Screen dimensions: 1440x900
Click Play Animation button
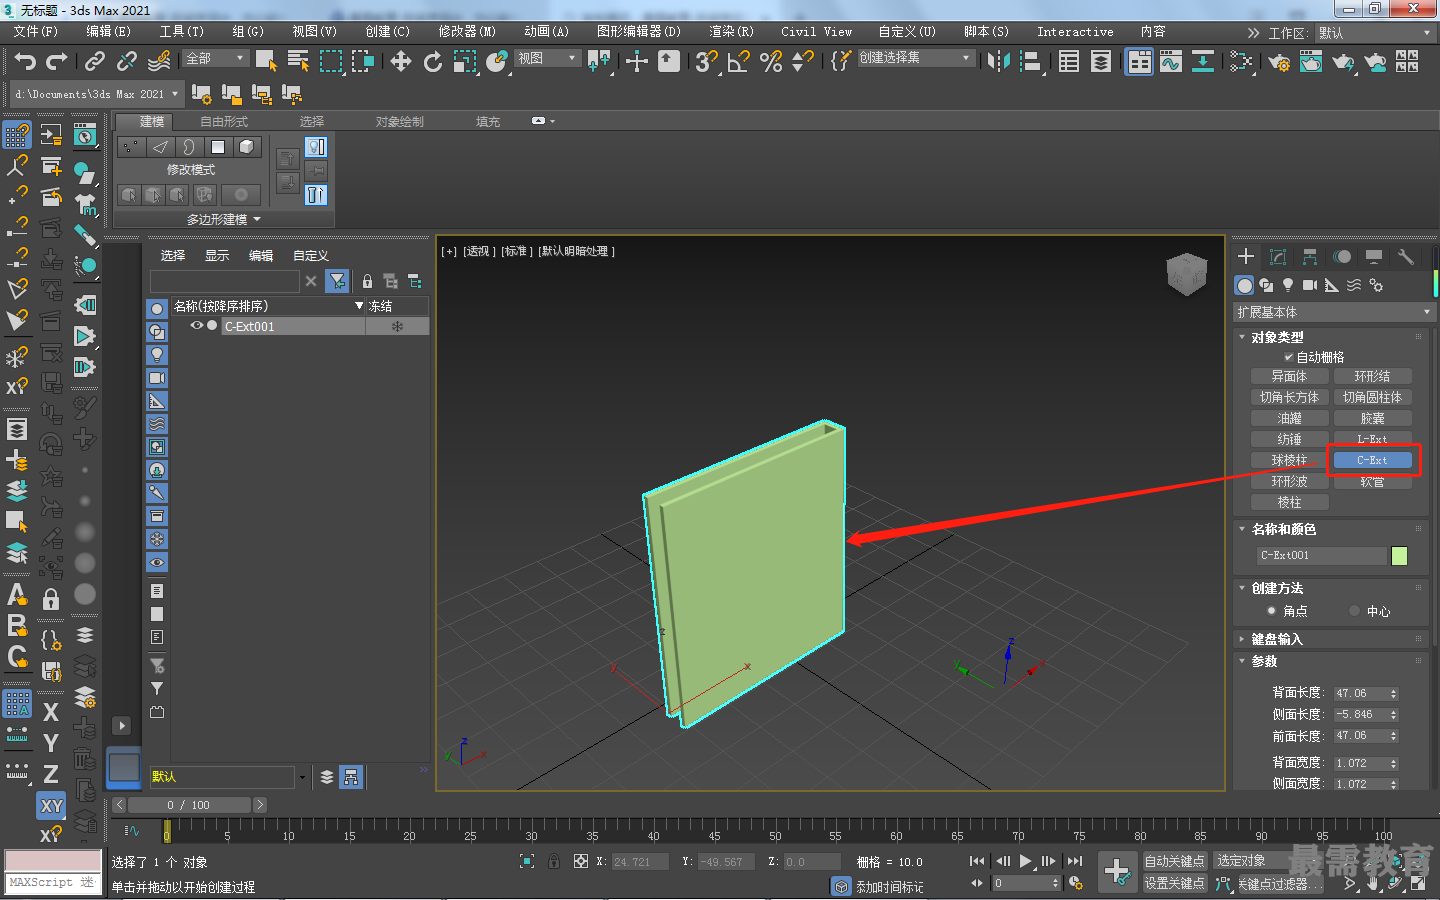[1026, 861]
